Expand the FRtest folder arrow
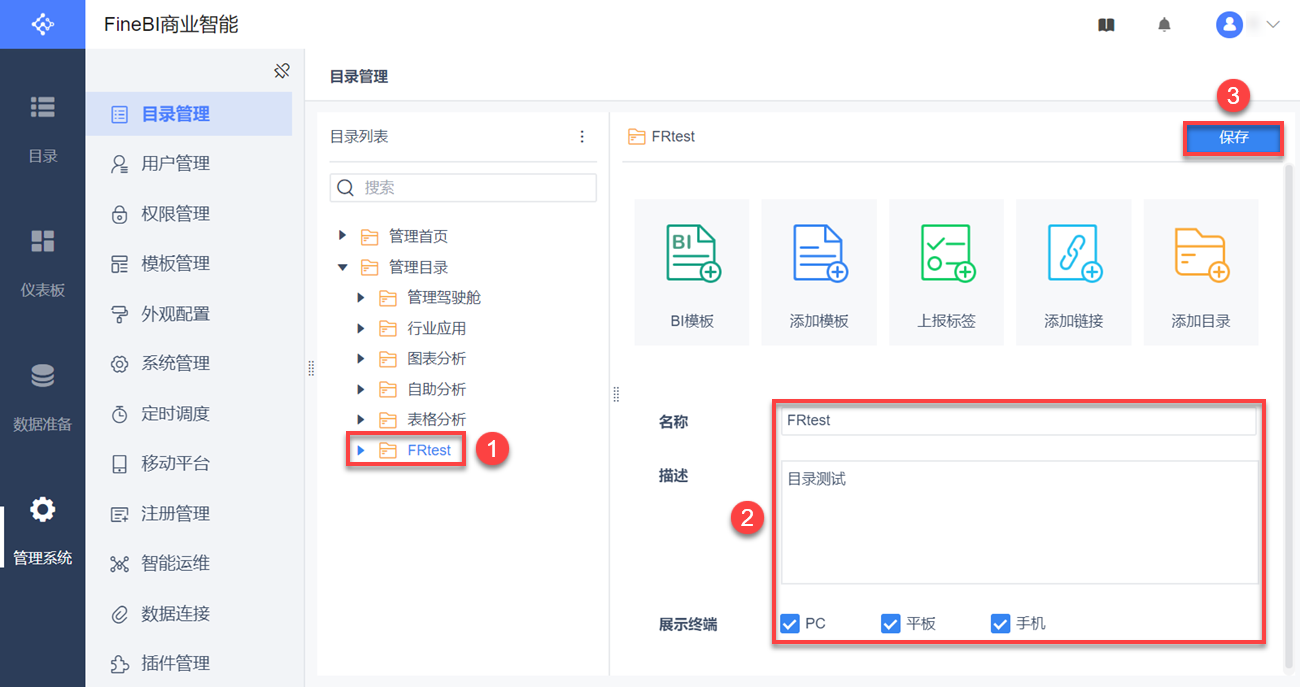This screenshot has height=687, width=1300. click(361, 450)
